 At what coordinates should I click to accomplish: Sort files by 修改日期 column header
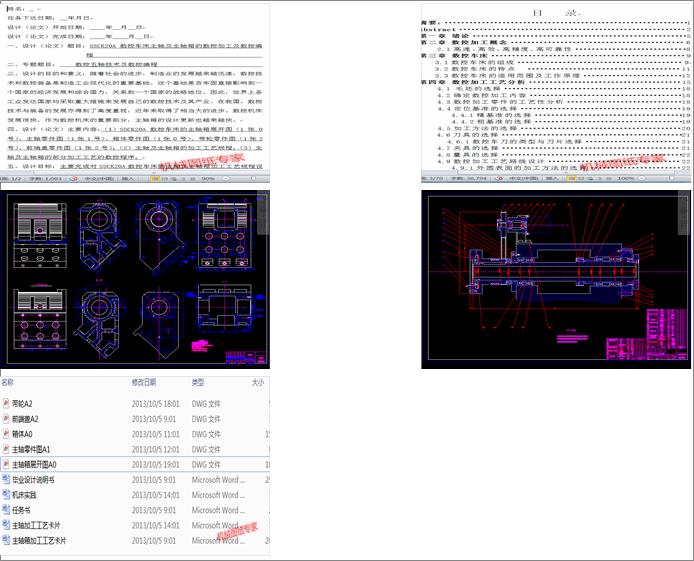pyautogui.click(x=145, y=383)
